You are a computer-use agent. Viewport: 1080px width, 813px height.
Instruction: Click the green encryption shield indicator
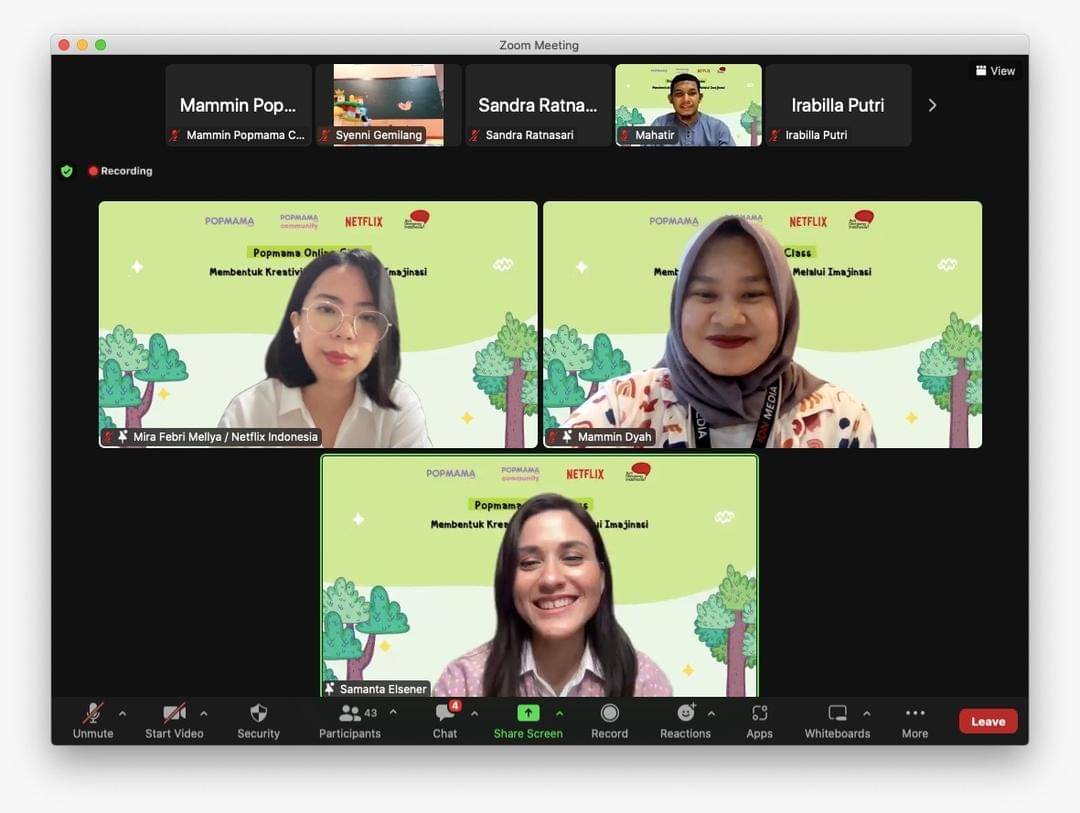[66, 171]
